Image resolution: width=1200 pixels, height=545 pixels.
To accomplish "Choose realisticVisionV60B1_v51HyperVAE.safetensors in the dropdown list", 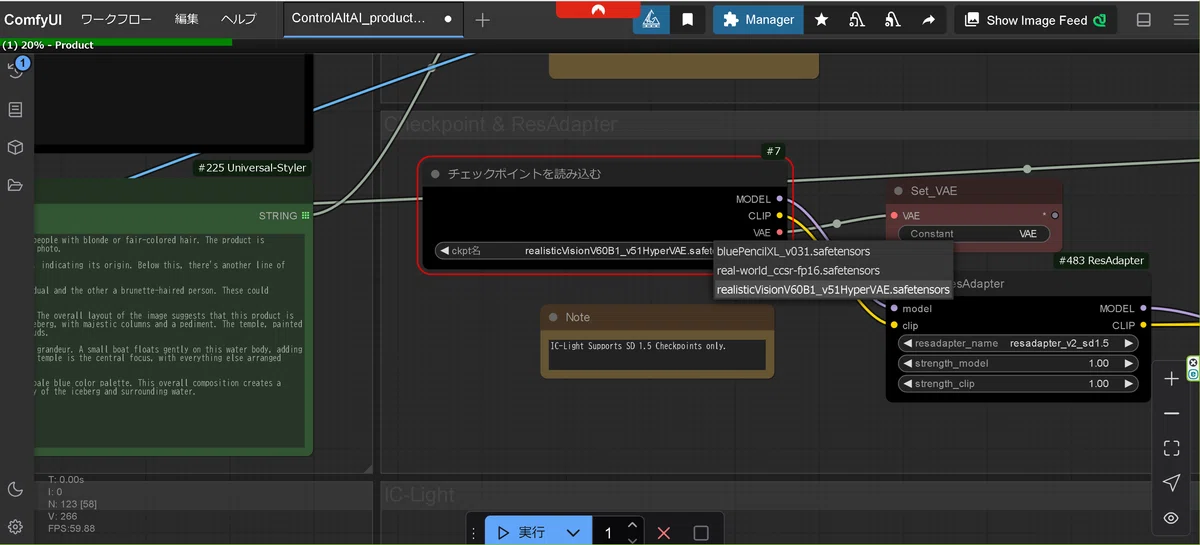I will click(x=833, y=290).
